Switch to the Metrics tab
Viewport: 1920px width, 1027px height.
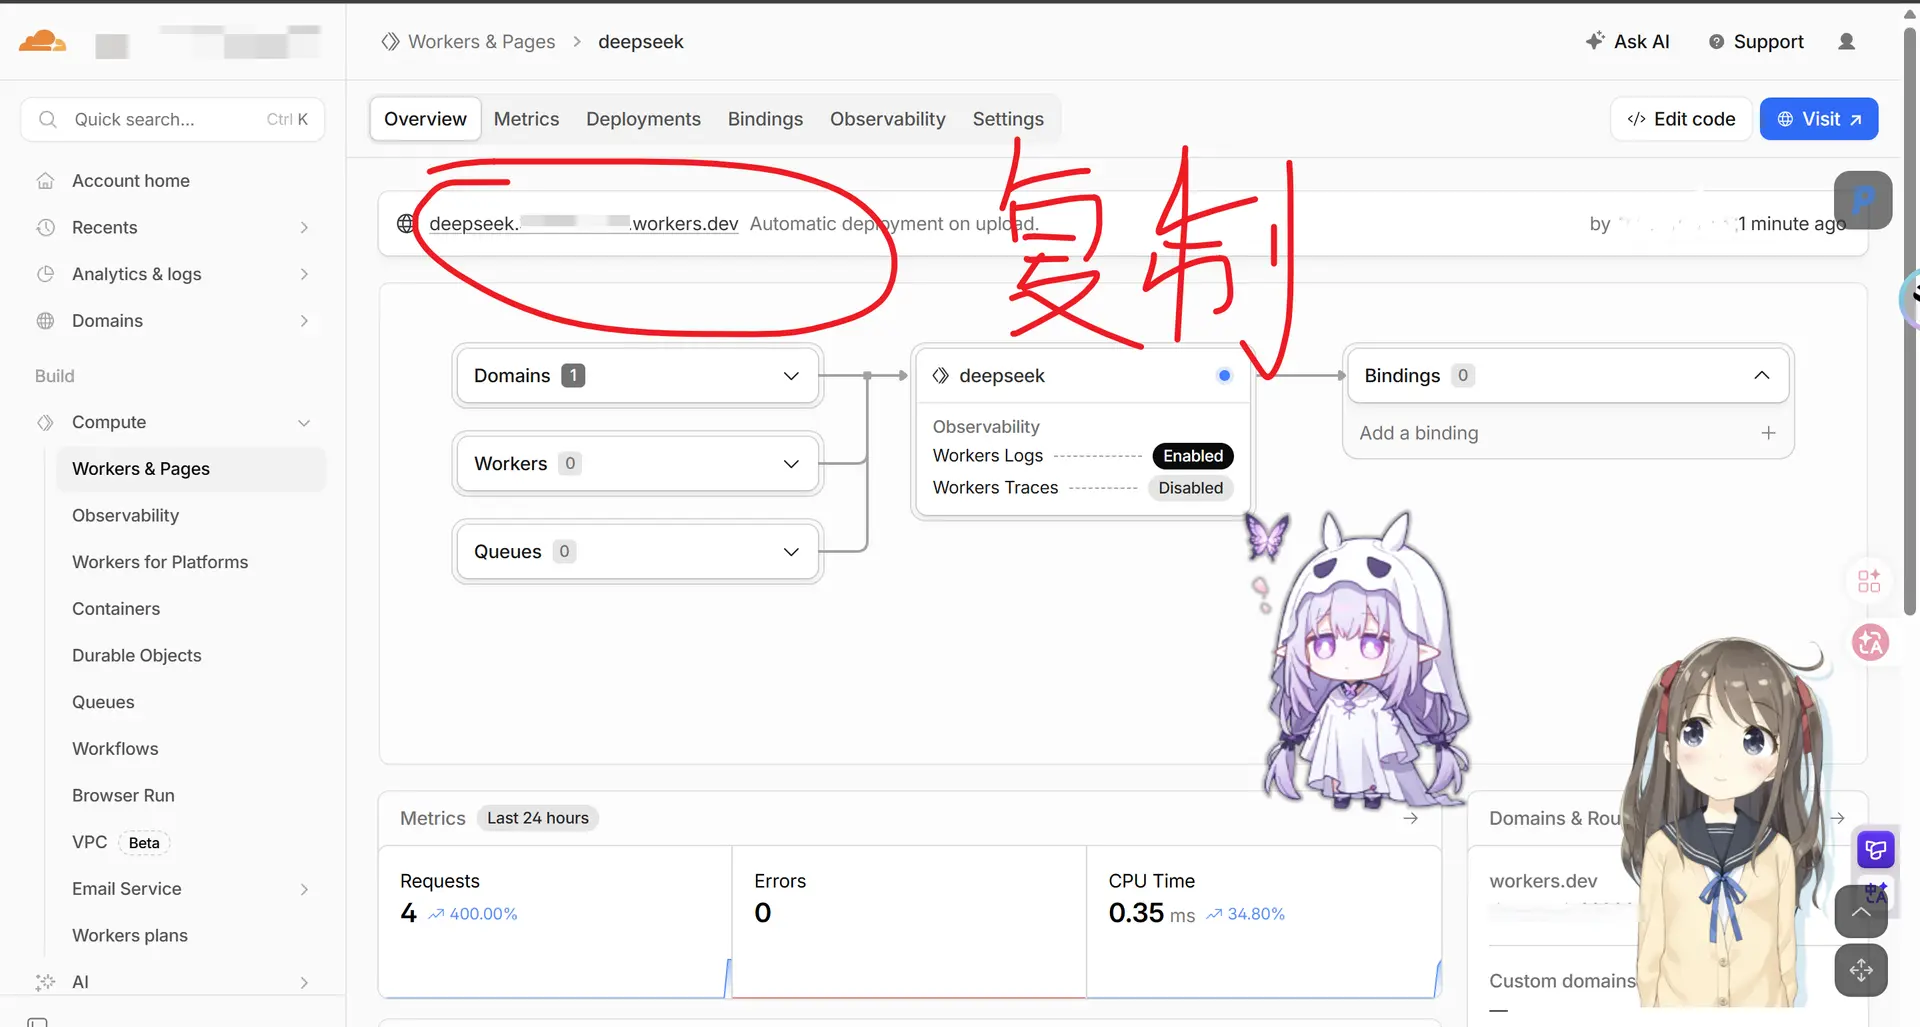click(526, 119)
